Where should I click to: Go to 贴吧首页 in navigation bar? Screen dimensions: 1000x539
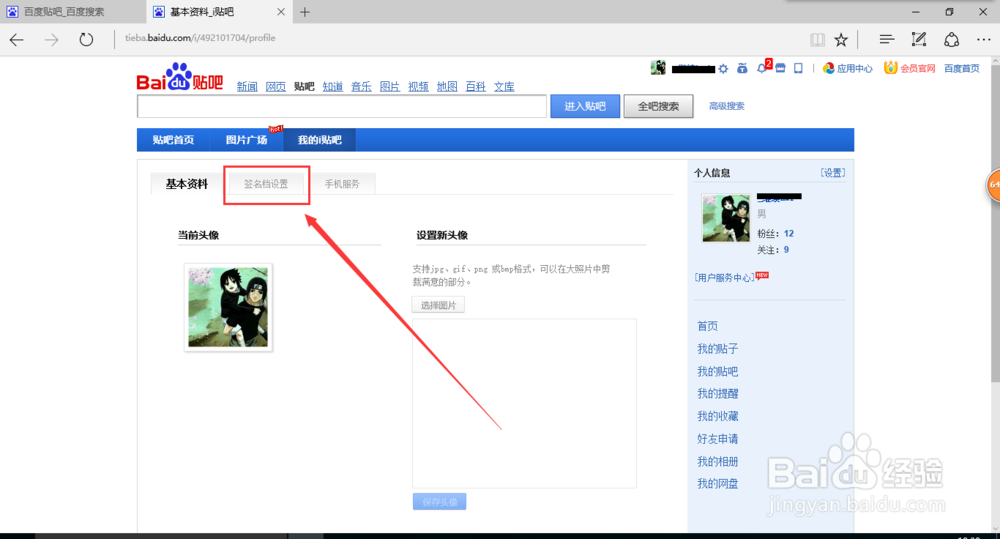(173, 140)
